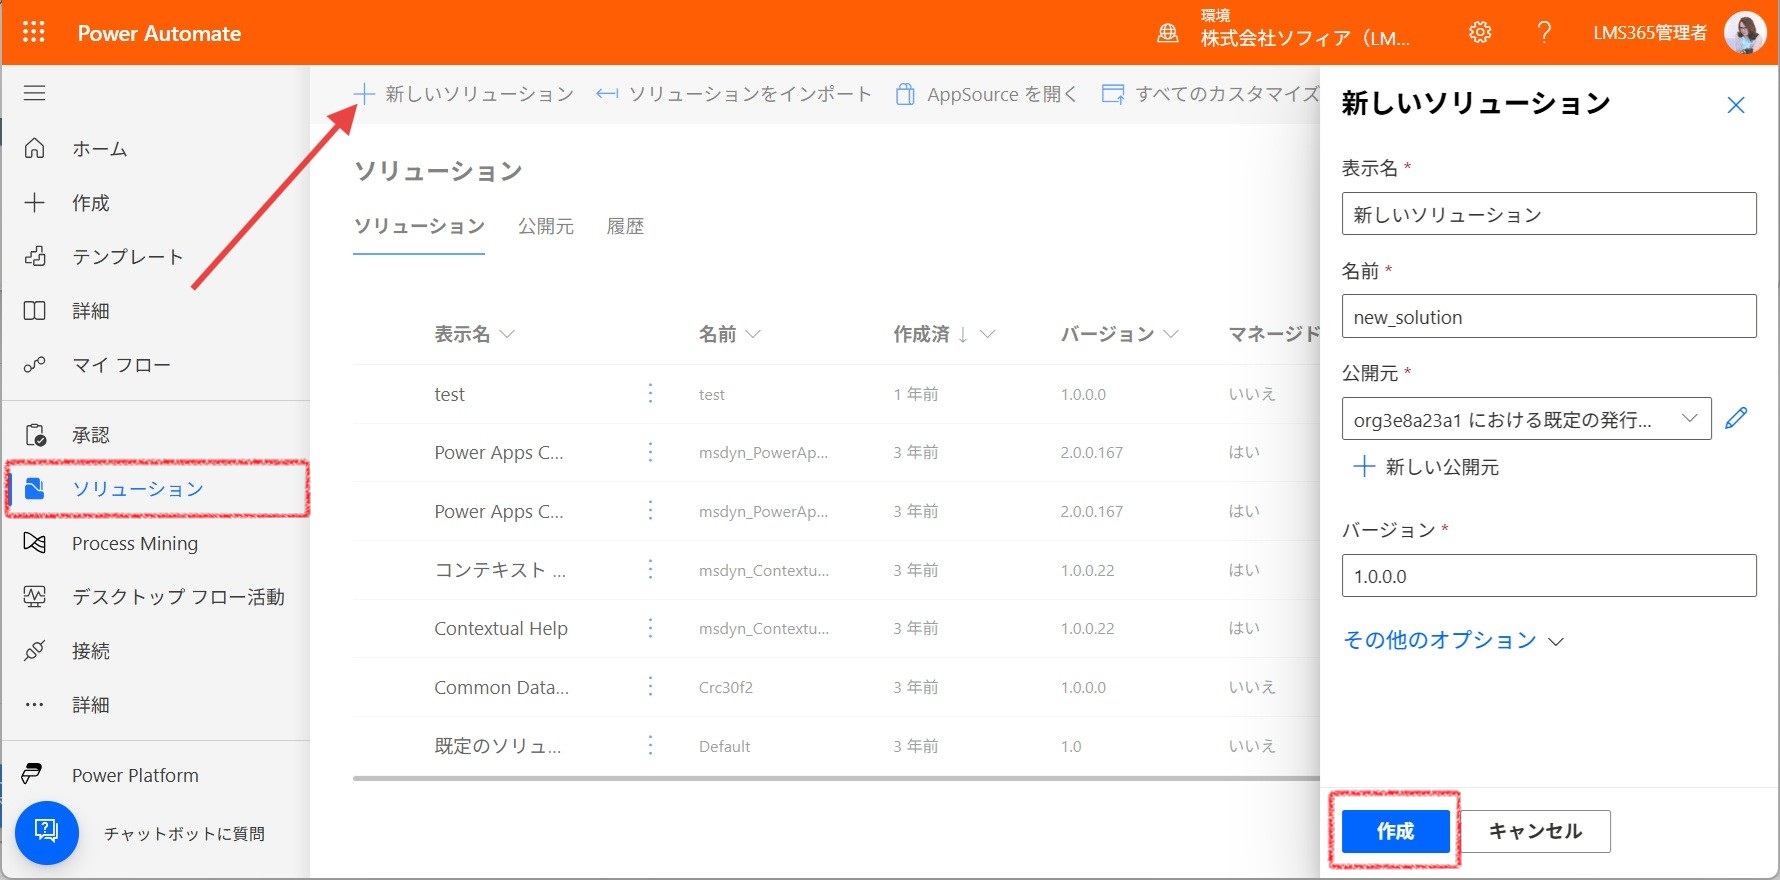Screen dimensions: 1780x880
Task: Open 接続 in the sidebar
Action: click(x=90, y=651)
